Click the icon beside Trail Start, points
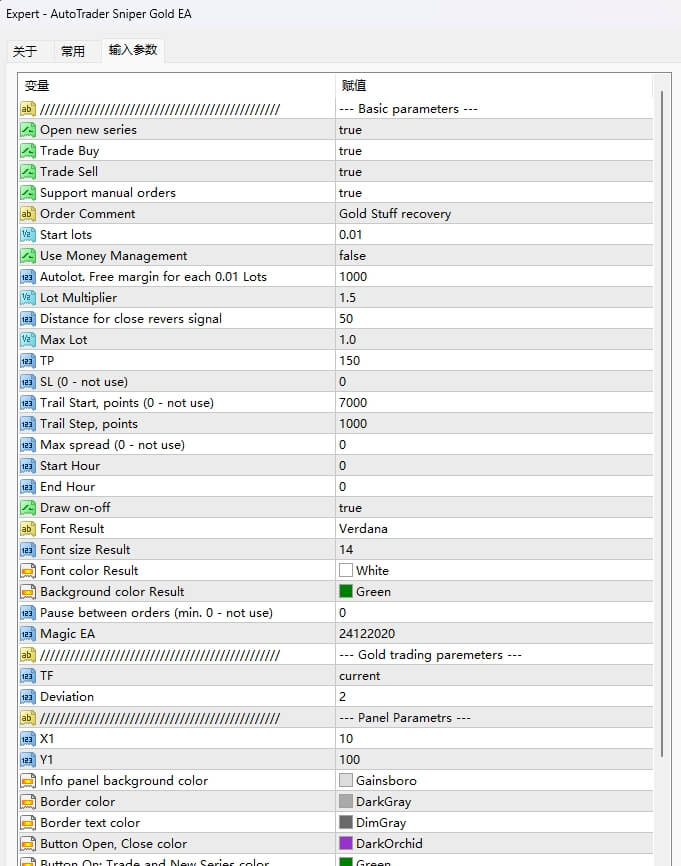Image resolution: width=681 pixels, height=866 pixels. pos(28,403)
